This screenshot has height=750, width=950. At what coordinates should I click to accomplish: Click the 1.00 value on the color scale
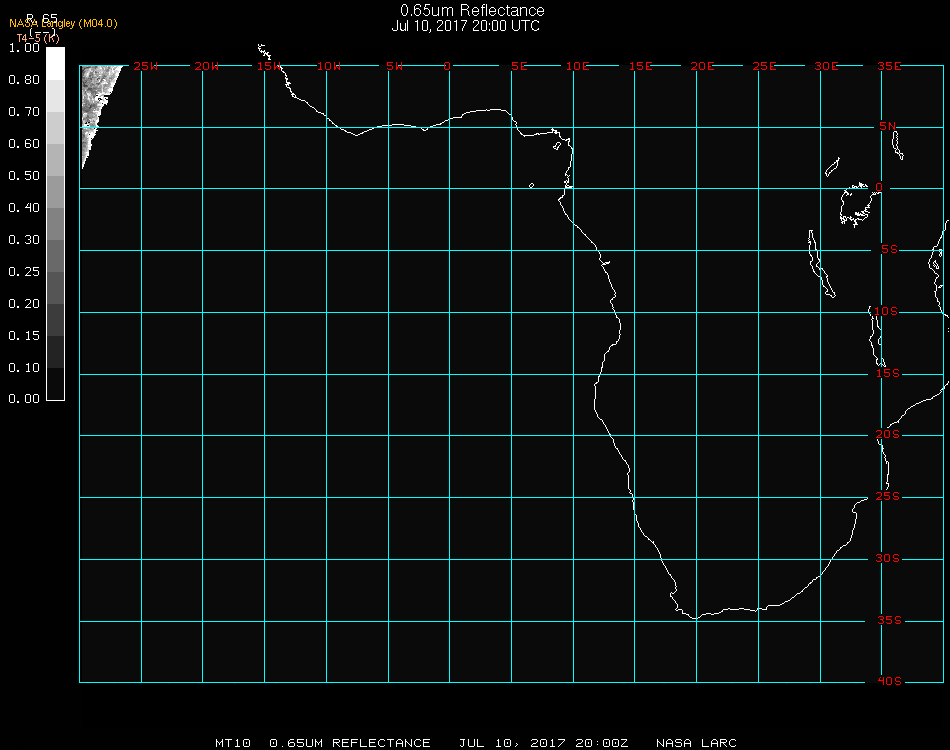point(24,48)
